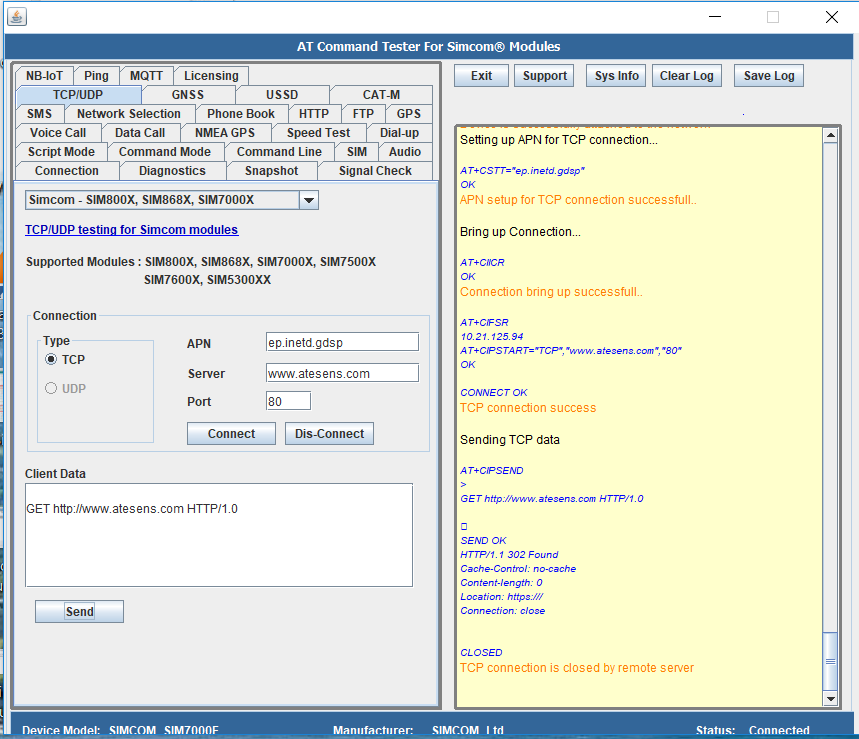Switch to the Ping tab
Viewport: 859px width, 739px height.
[x=96, y=76]
